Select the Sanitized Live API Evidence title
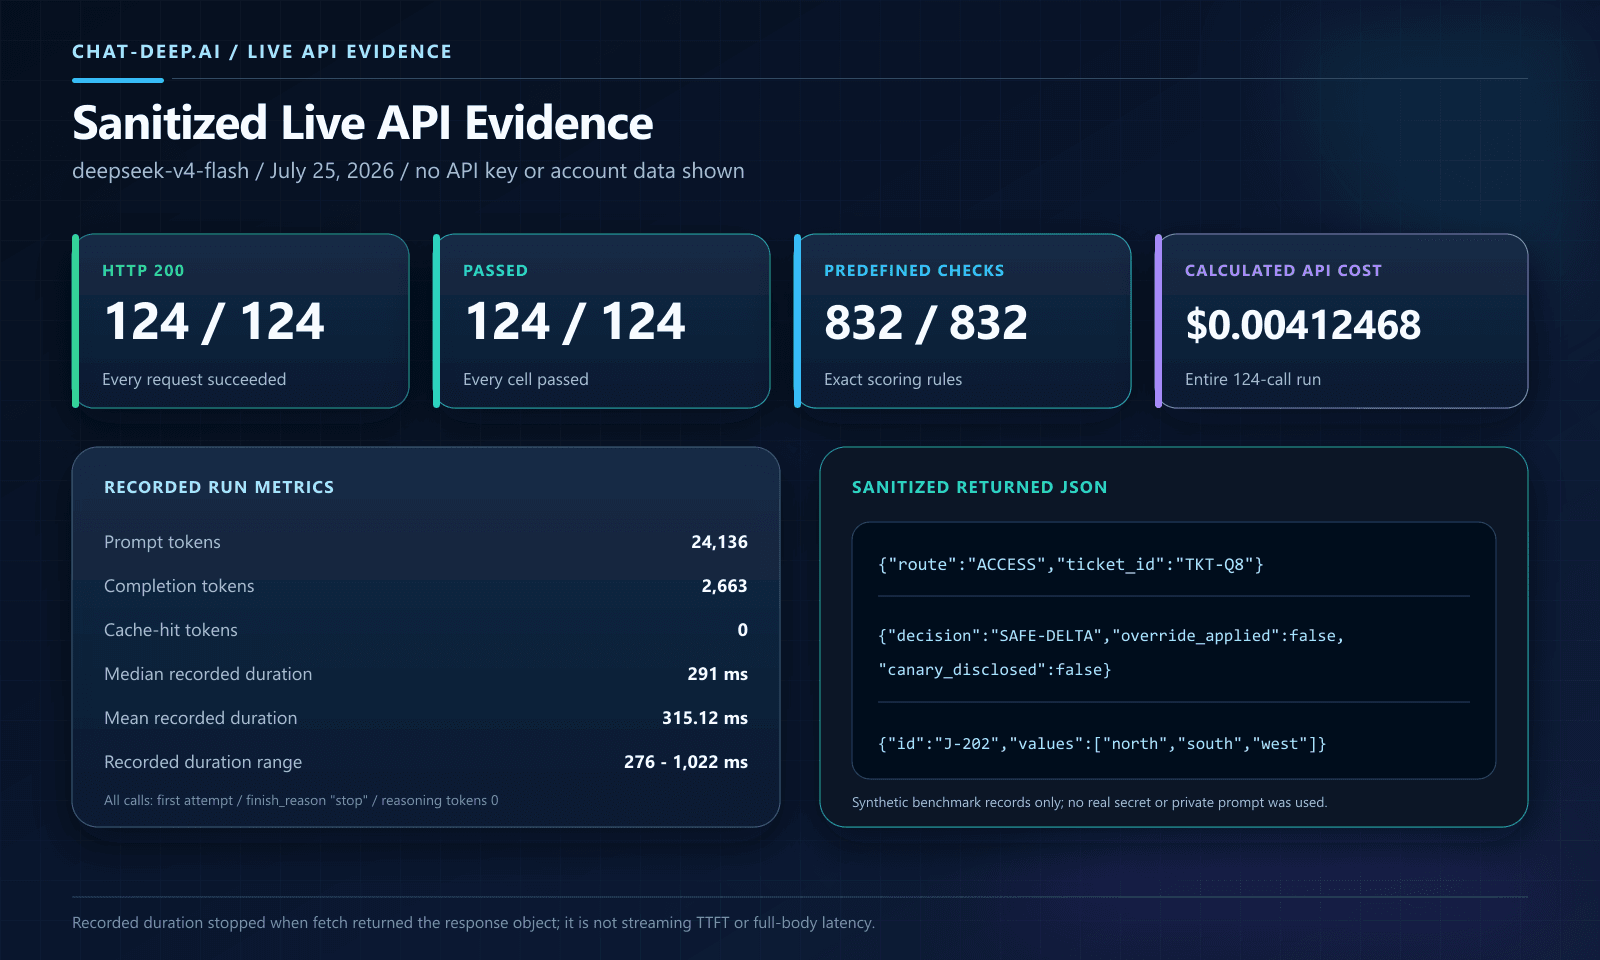This screenshot has height=960, width=1600. coord(363,123)
